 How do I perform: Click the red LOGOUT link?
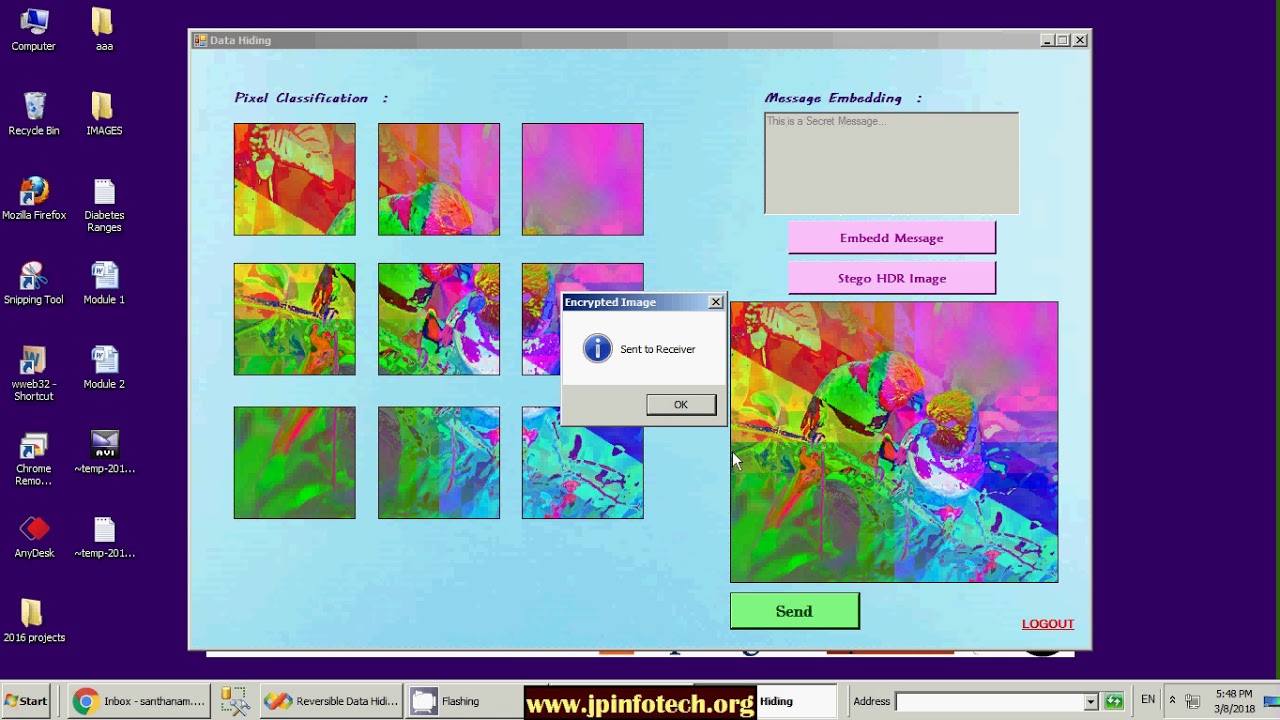(1047, 624)
